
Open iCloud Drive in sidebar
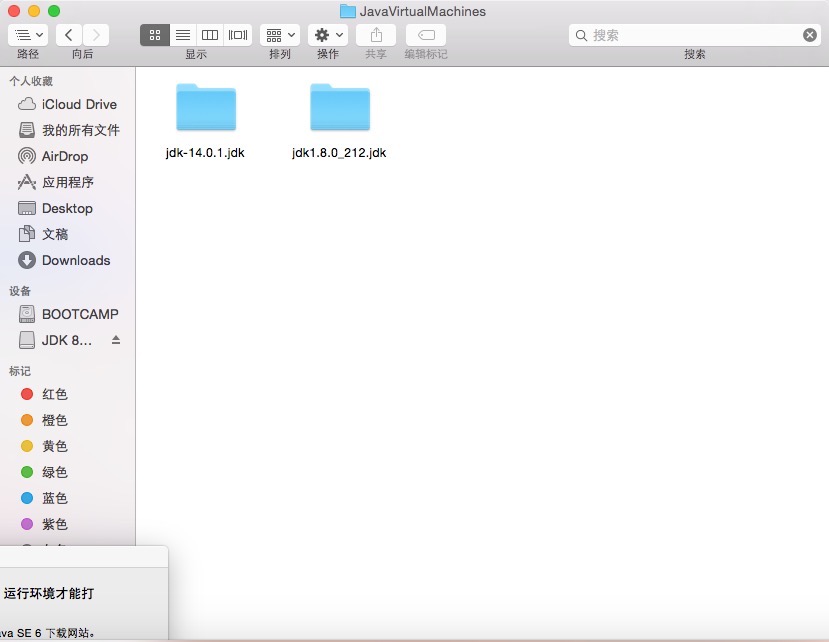coord(68,104)
